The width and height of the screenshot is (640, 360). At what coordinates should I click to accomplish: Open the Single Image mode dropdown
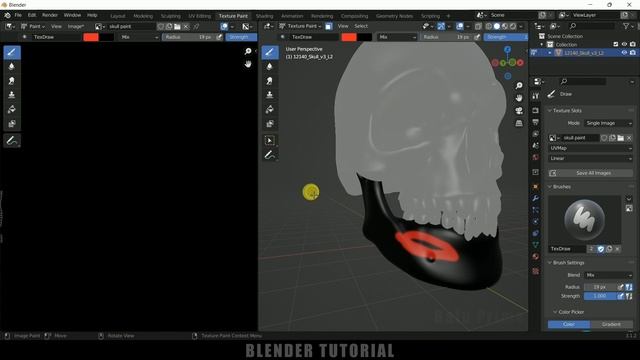click(x=608, y=123)
